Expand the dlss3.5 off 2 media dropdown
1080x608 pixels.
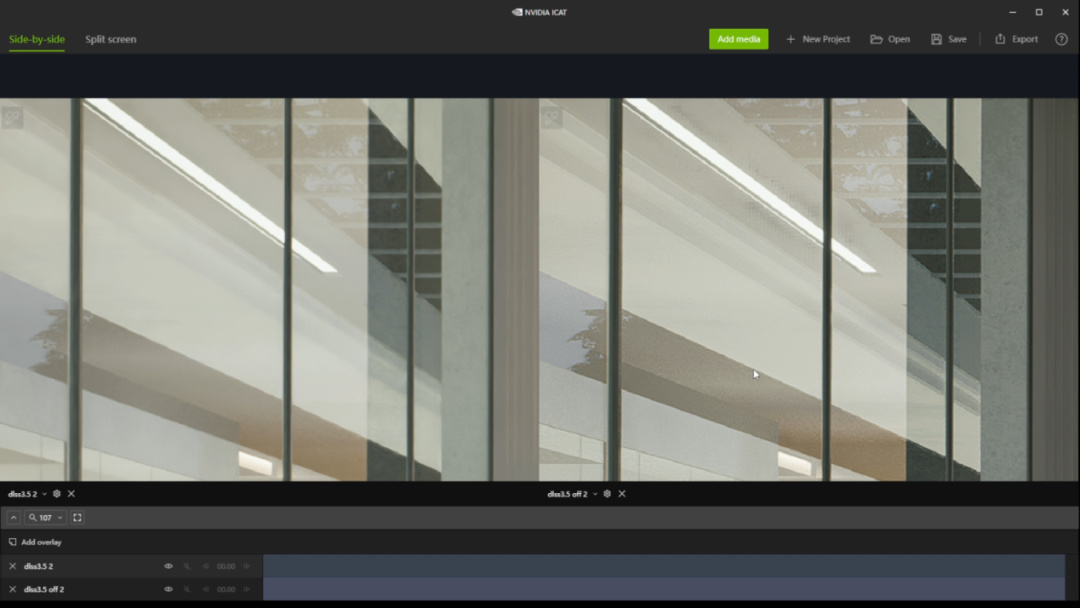(x=595, y=494)
